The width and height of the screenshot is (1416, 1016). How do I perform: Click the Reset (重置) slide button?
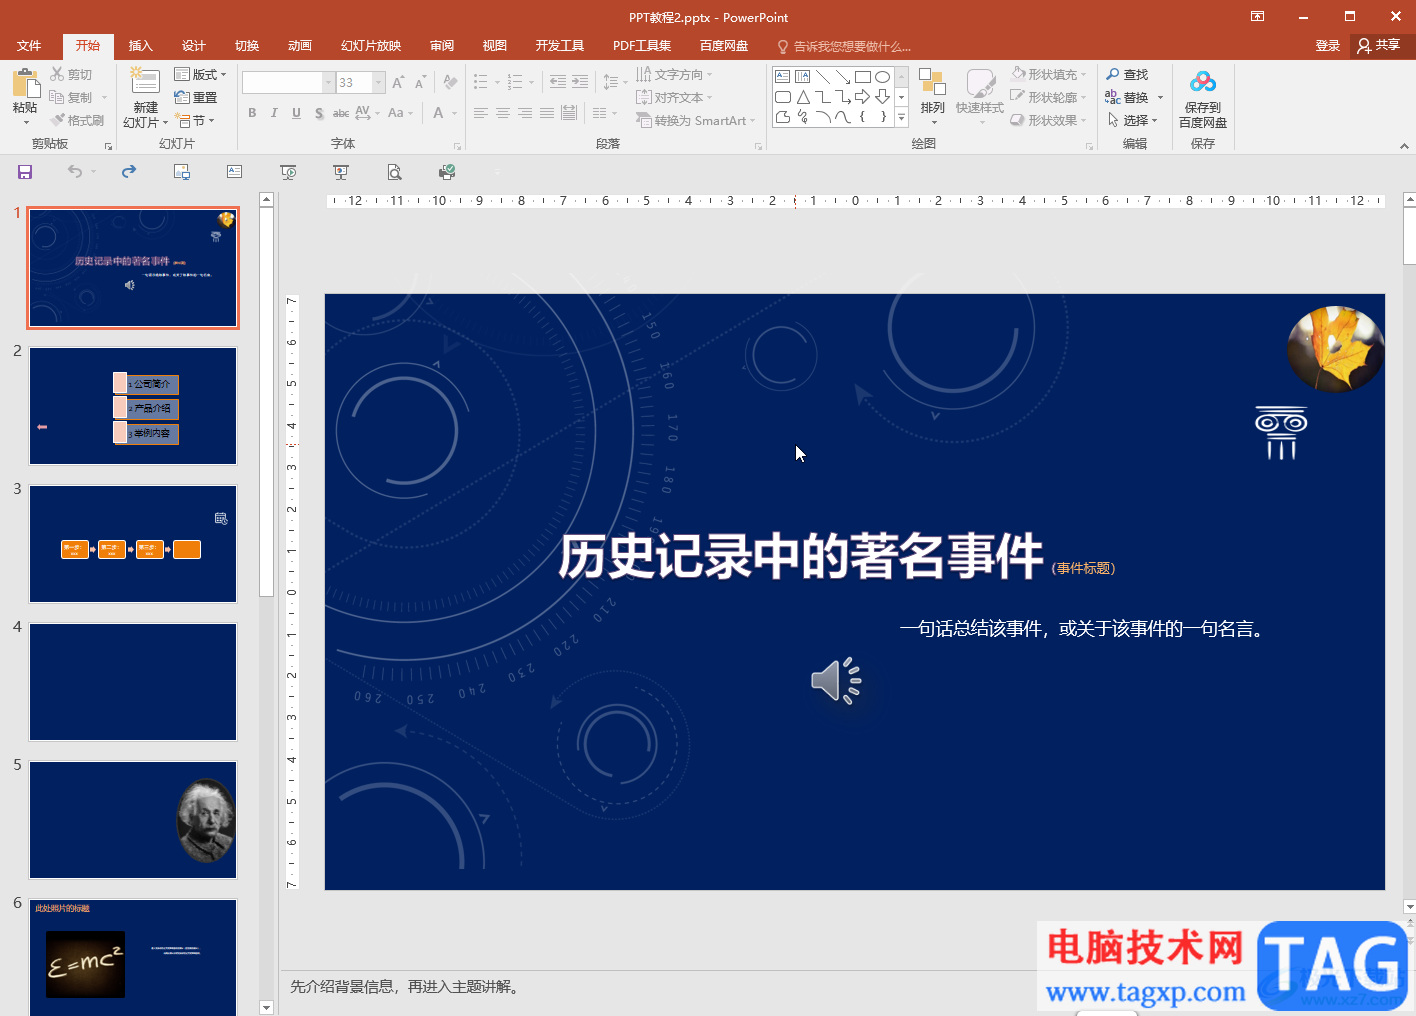click(x=196, y=98)
